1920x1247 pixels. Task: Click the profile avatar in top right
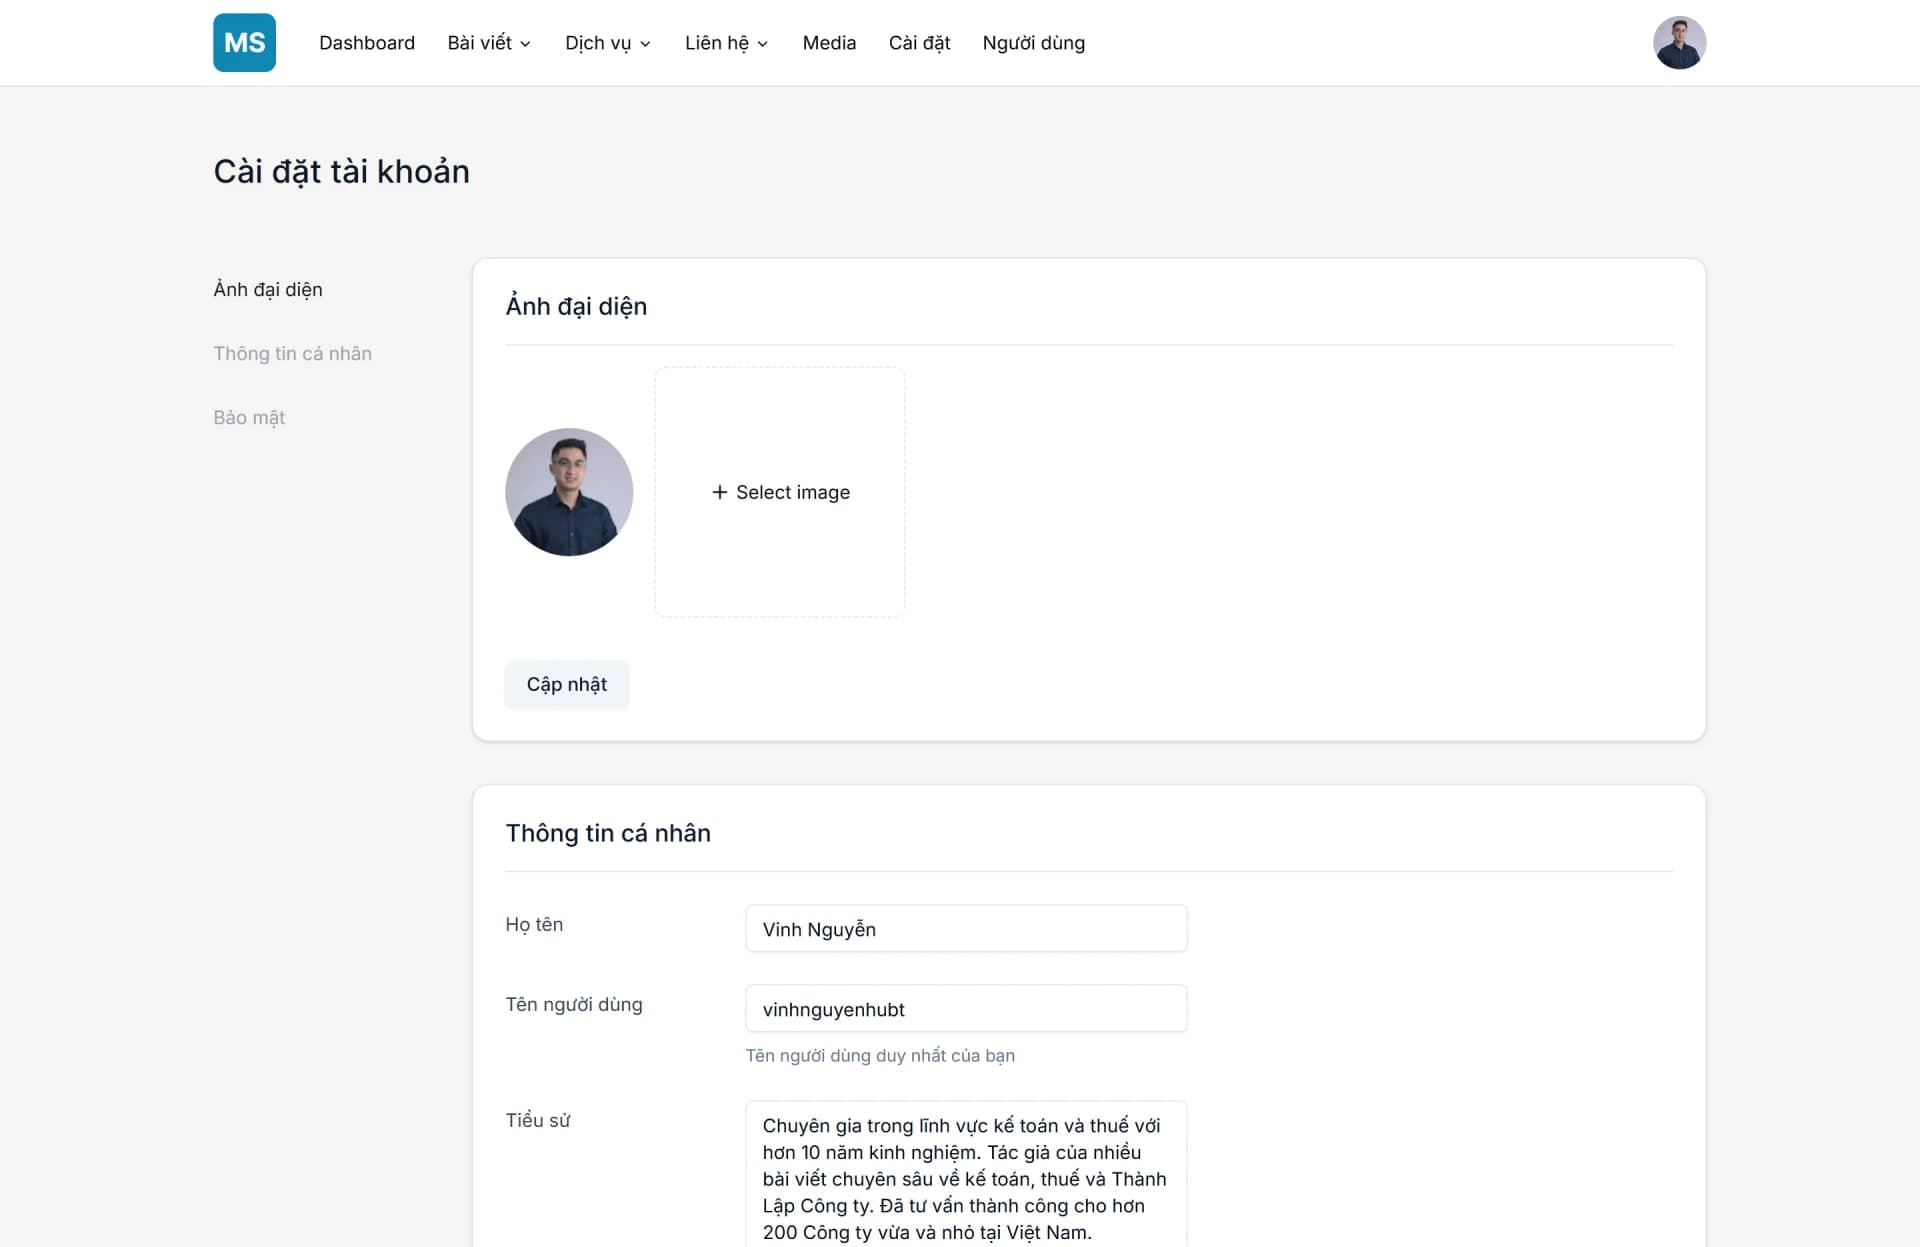point(1679,42)
